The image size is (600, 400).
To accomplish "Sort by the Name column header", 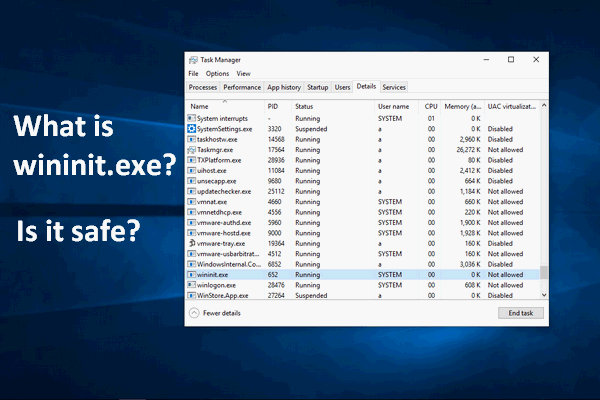I will point(225,106).
